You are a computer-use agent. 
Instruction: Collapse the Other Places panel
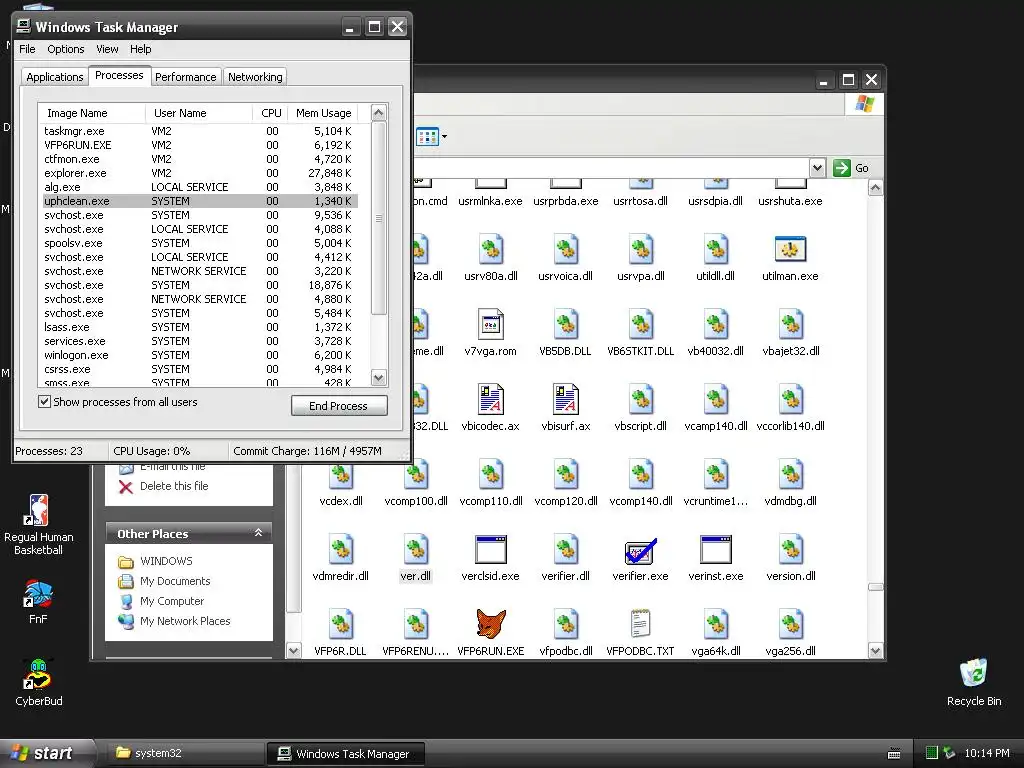(258, 533)
